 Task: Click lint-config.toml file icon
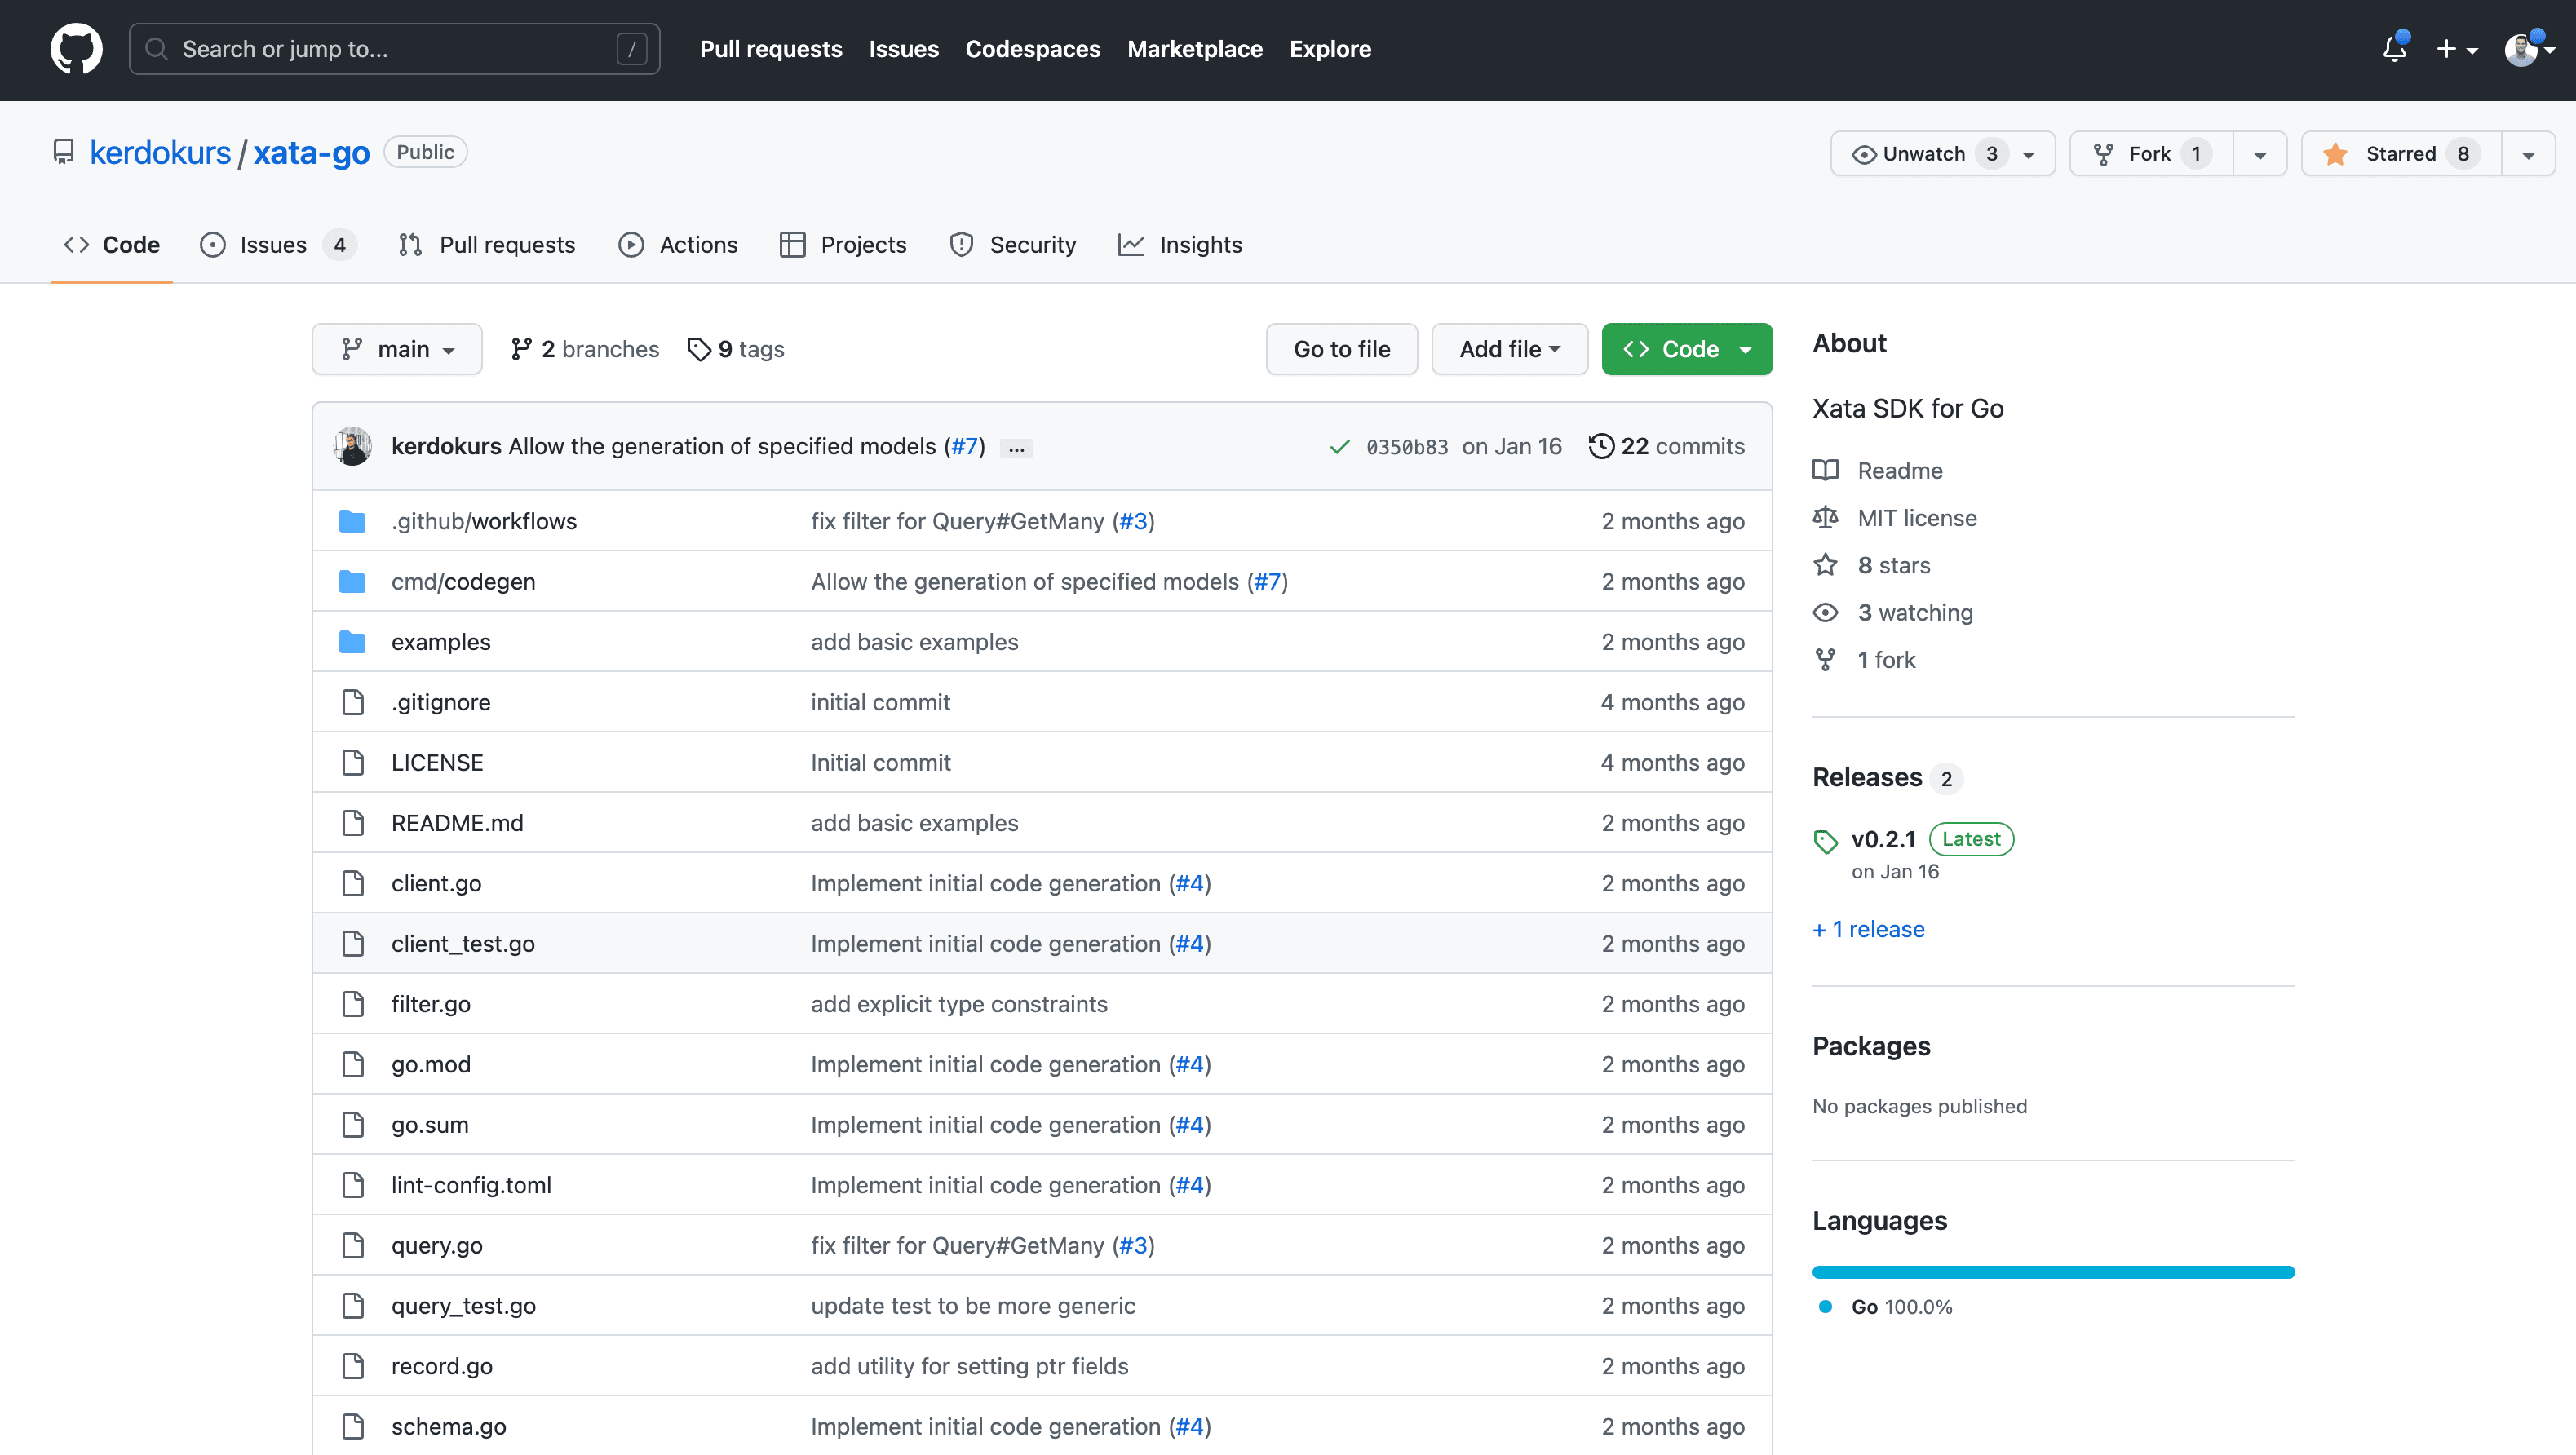click(x=353, y=1184)
